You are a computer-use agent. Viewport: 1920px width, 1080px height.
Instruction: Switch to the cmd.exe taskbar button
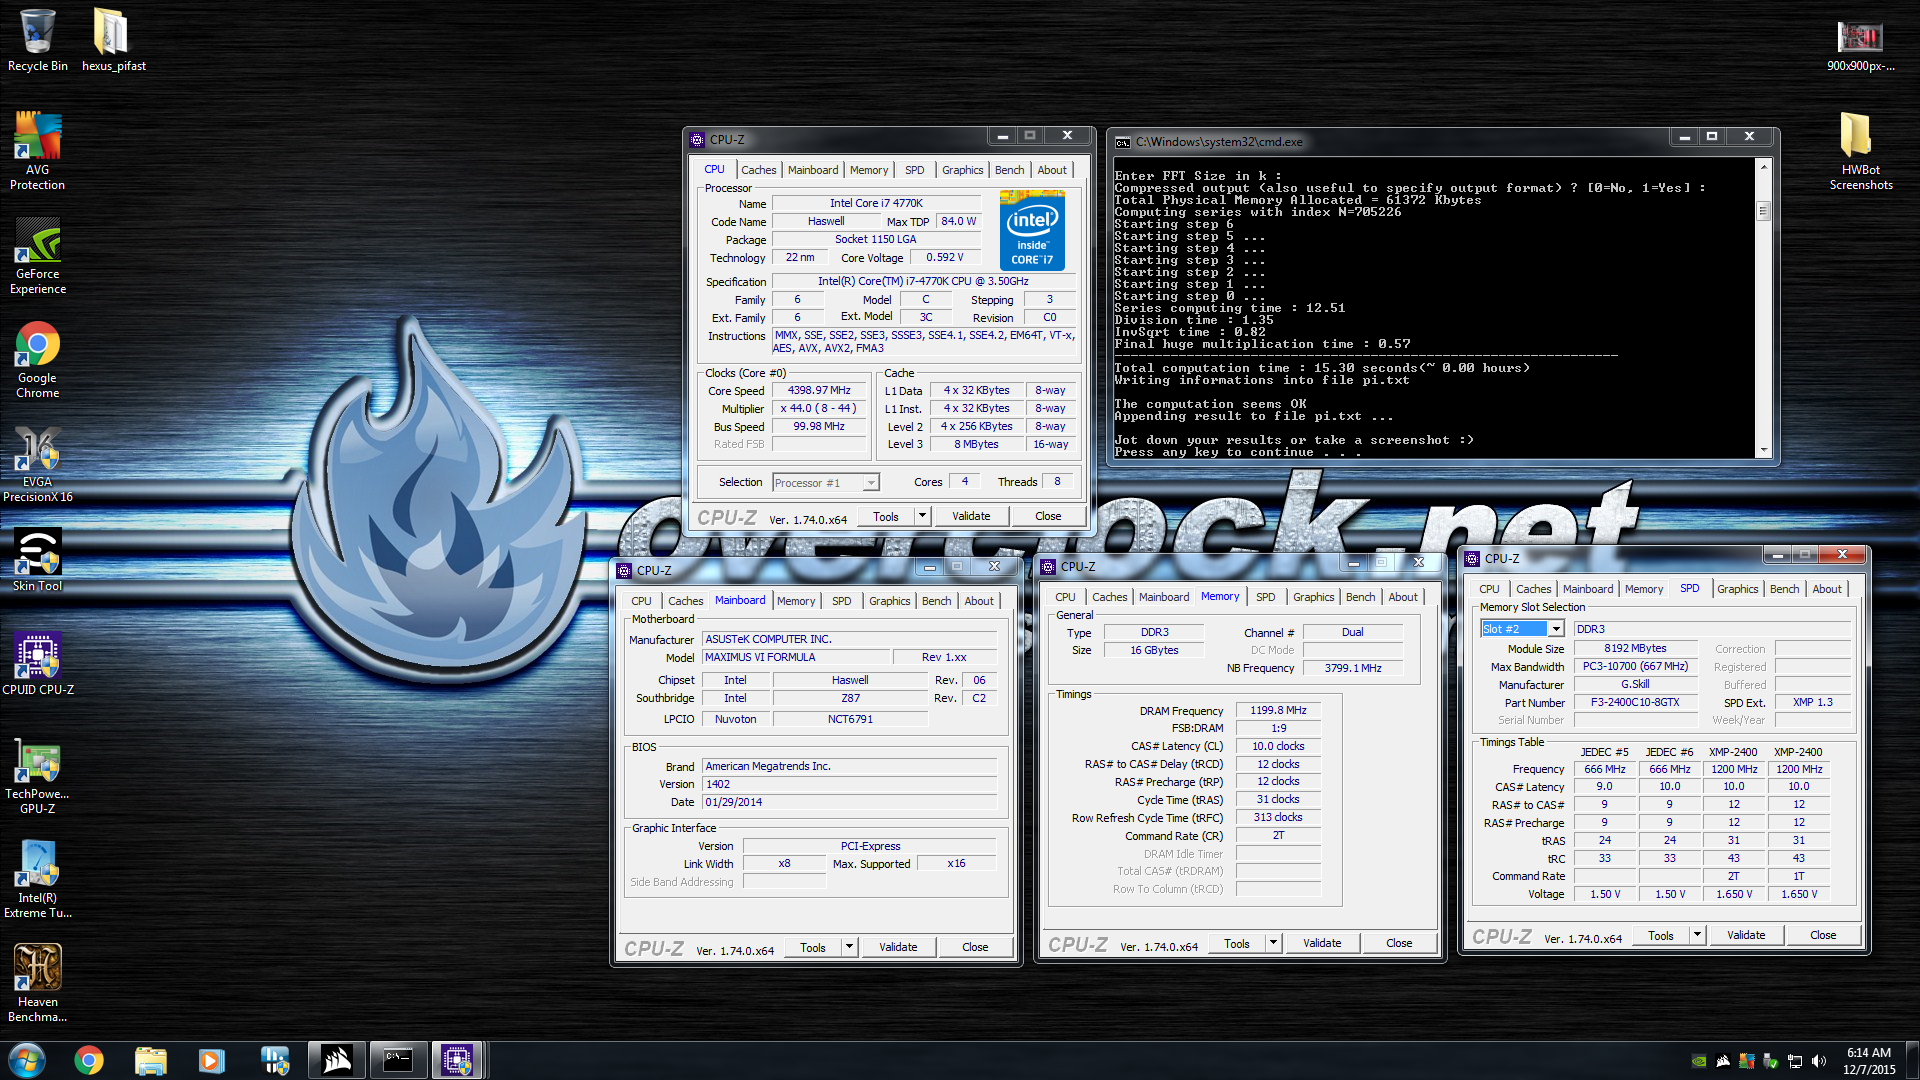pyautogui.click(x=398, y=1060)
